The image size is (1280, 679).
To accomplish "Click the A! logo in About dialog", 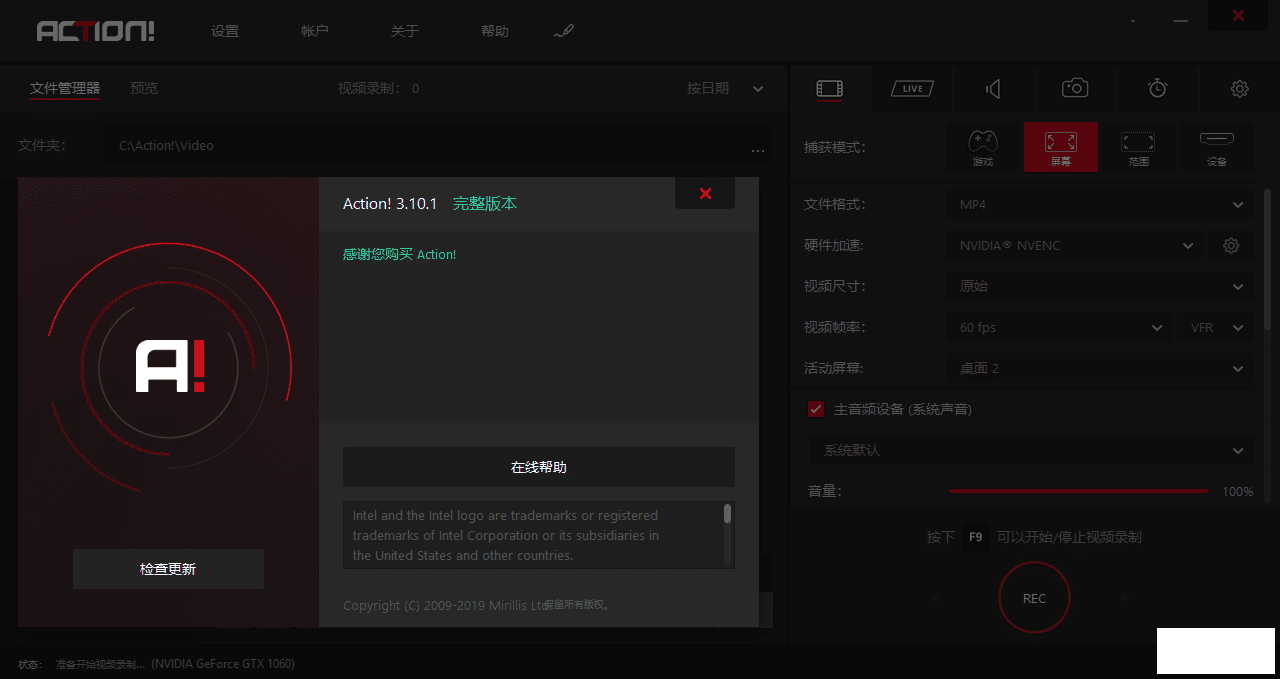I will click(x=169, y=366).
